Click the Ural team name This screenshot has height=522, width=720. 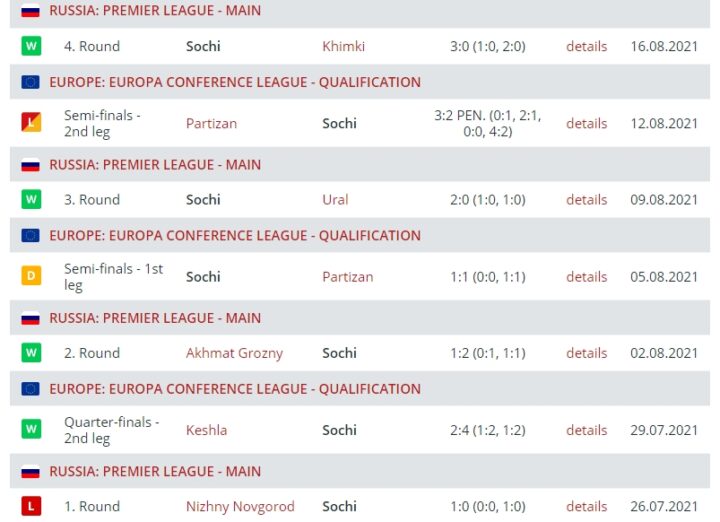coord(335,199)
